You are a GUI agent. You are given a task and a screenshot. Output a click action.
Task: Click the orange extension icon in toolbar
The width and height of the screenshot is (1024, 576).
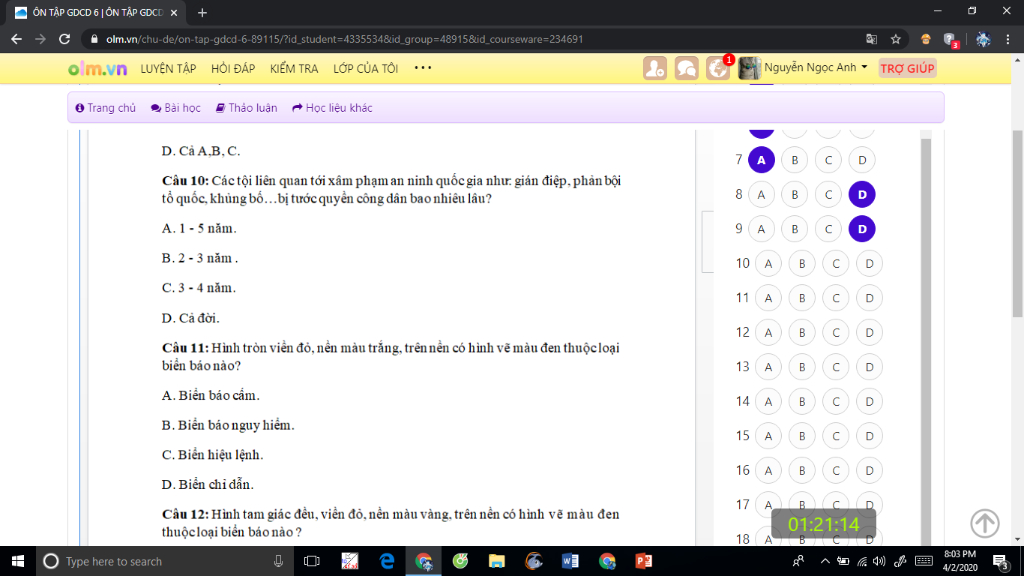[925, 39]
